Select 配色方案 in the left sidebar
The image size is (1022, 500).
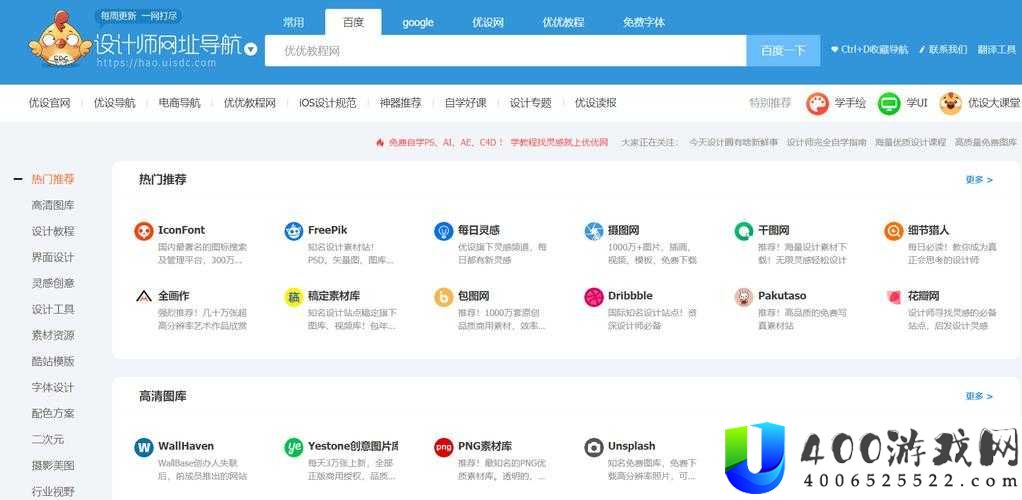point(53,414)
